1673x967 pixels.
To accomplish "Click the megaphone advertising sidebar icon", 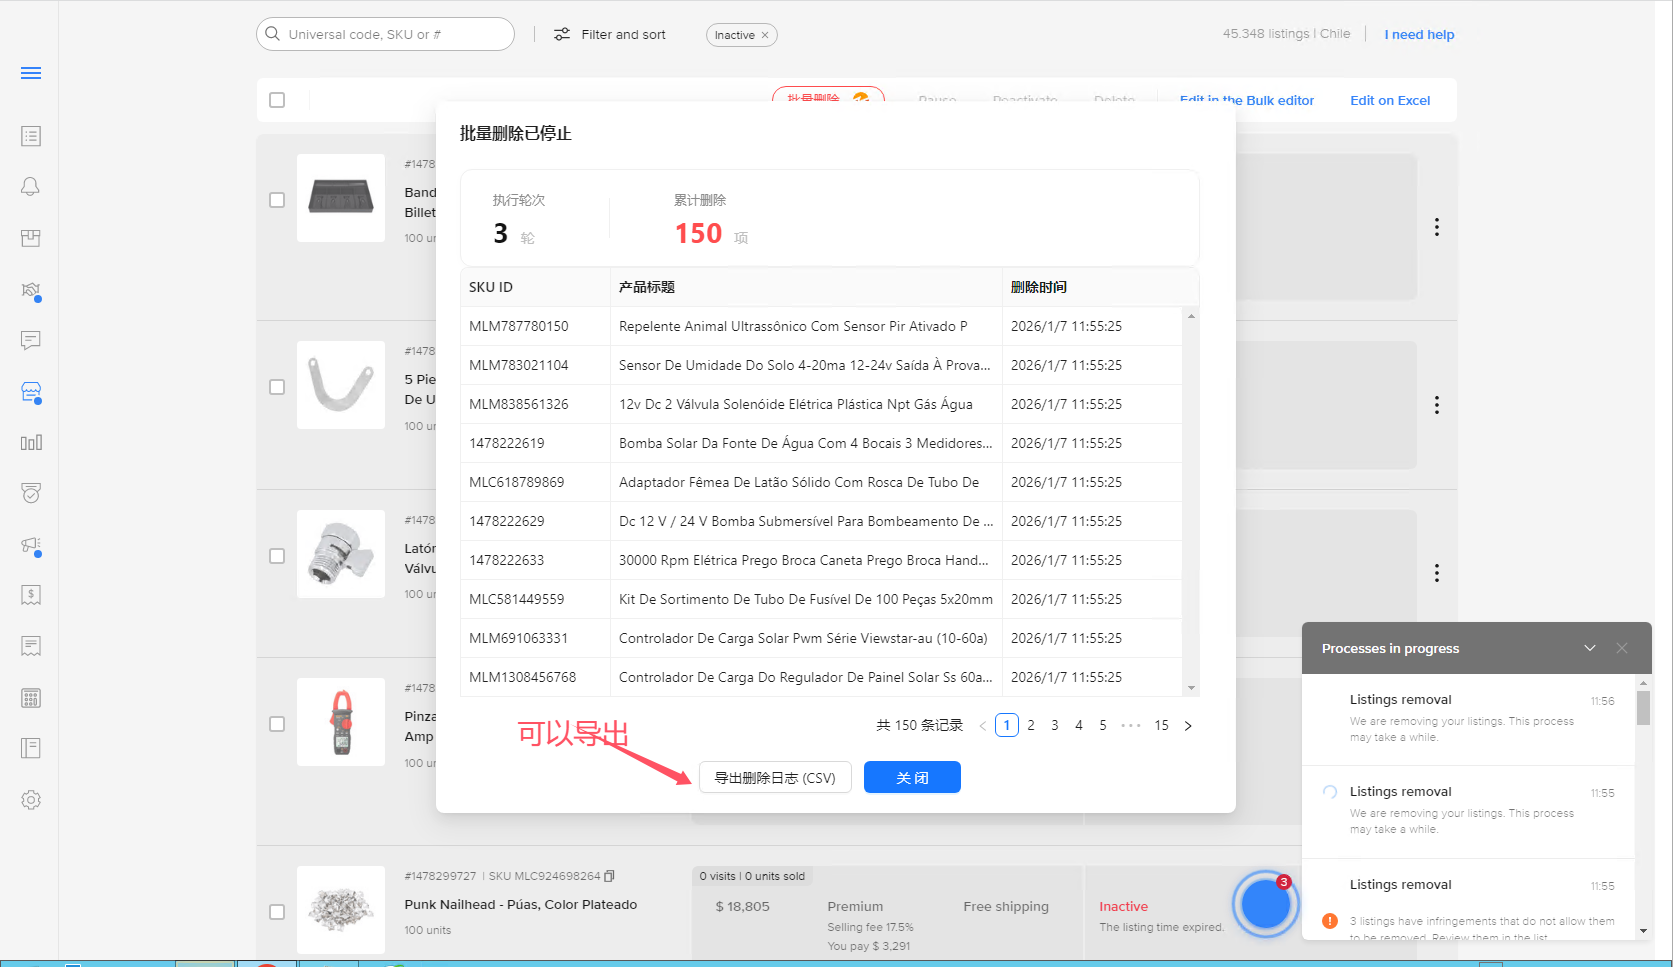I will (31, 545).
